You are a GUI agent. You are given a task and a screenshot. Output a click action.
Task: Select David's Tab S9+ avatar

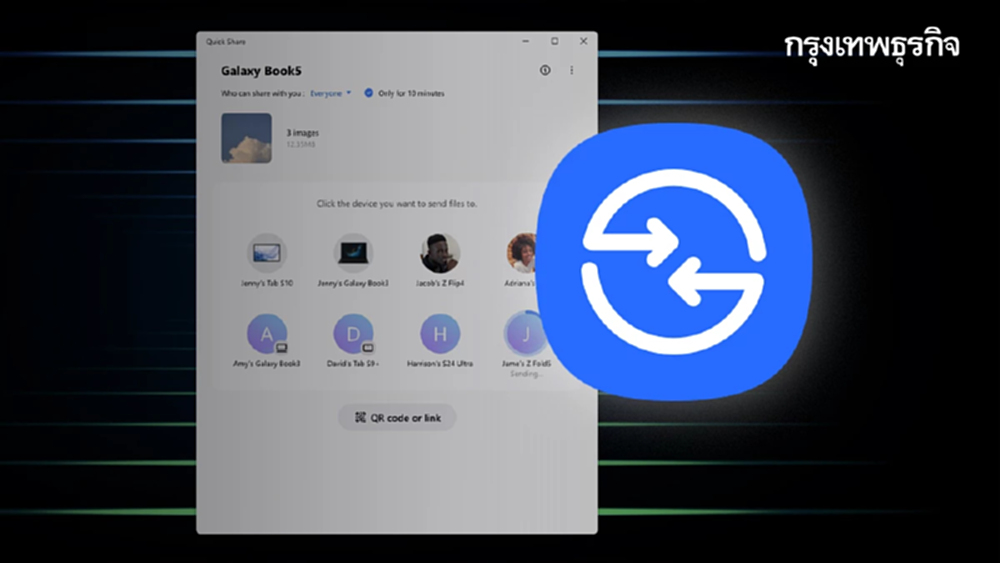pyautogui.click(x=353, y=333)
